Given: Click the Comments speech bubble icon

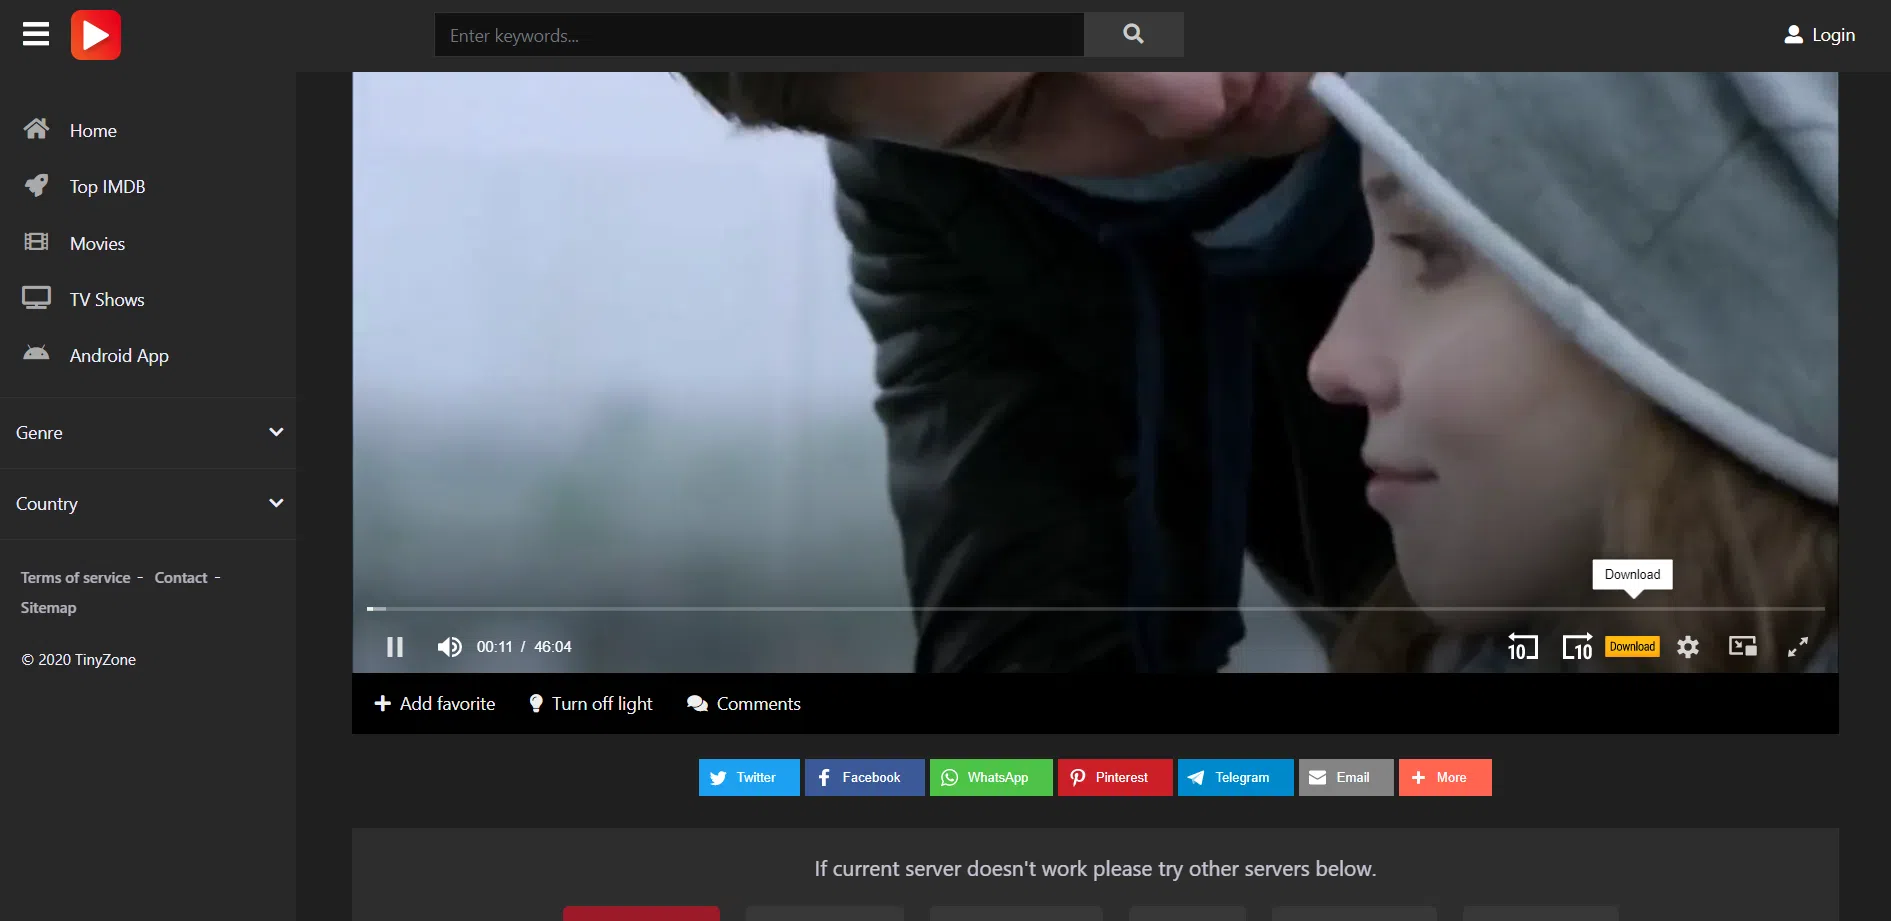Looking at the screenshot, I should [697, 704].
